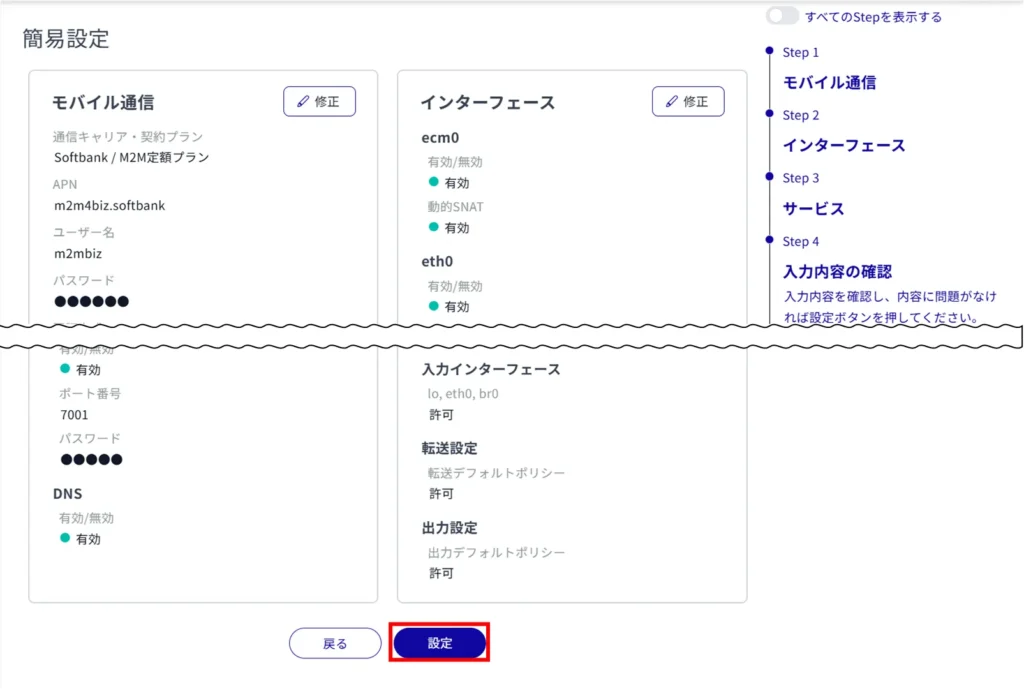Click the Step 2 timeline dot
This screenshot has height=689, width=1024.
[x=768, y=113]
